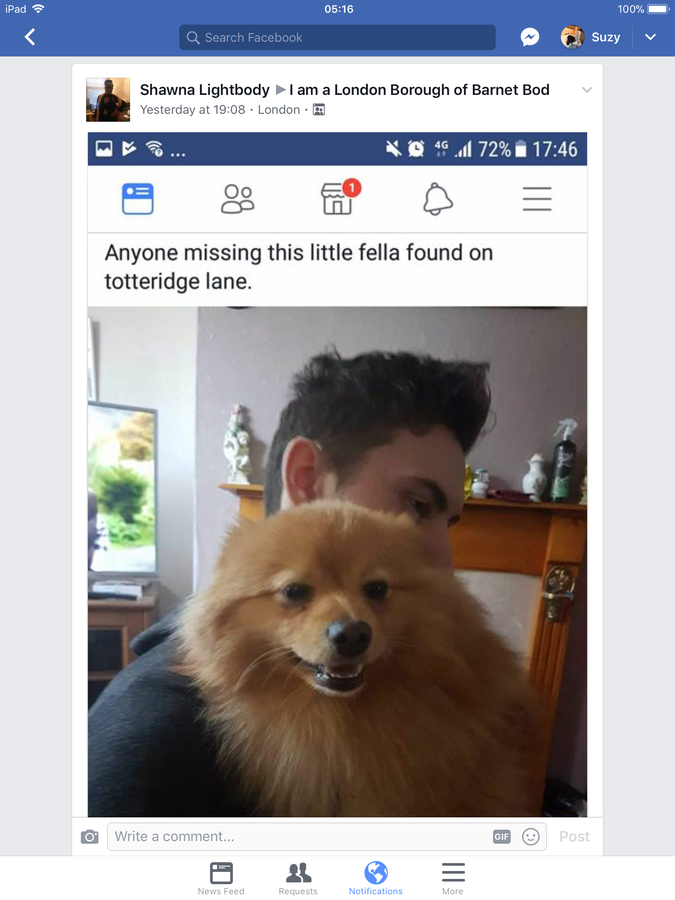This screenshot has height=900, width=675.
Task: Expand the account dropdown arrow next to Suzy
Action: pos(650,37)
